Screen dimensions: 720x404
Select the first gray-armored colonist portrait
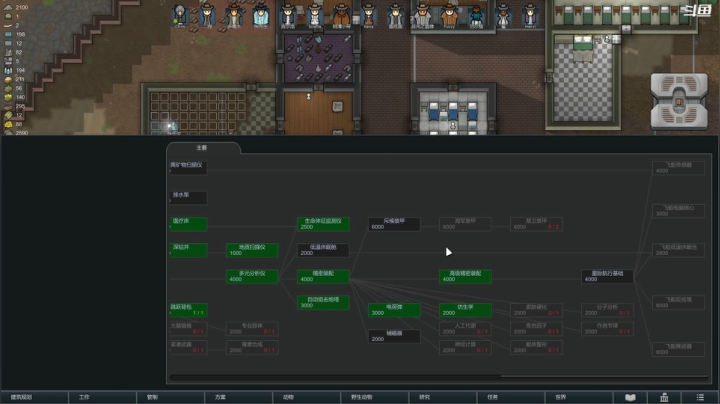point(180,17)
